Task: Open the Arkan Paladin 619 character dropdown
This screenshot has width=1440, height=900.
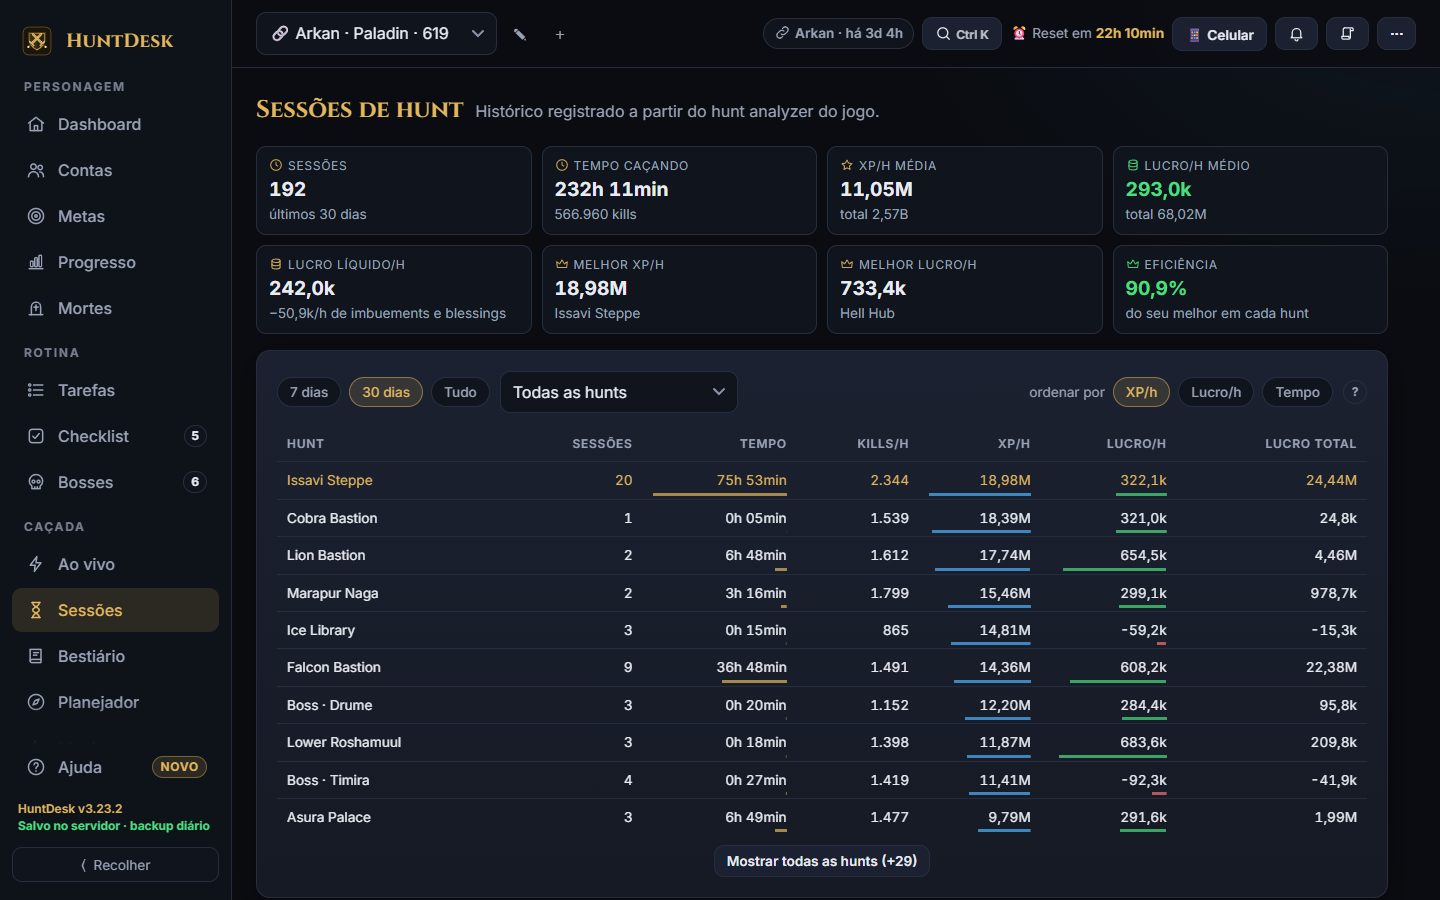Action: (x=376, y=33)
